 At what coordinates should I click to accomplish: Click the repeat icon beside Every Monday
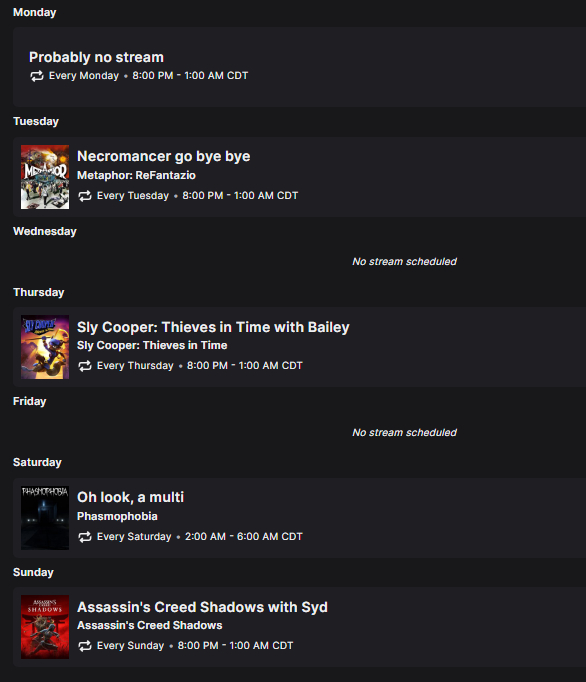point(37,76)
